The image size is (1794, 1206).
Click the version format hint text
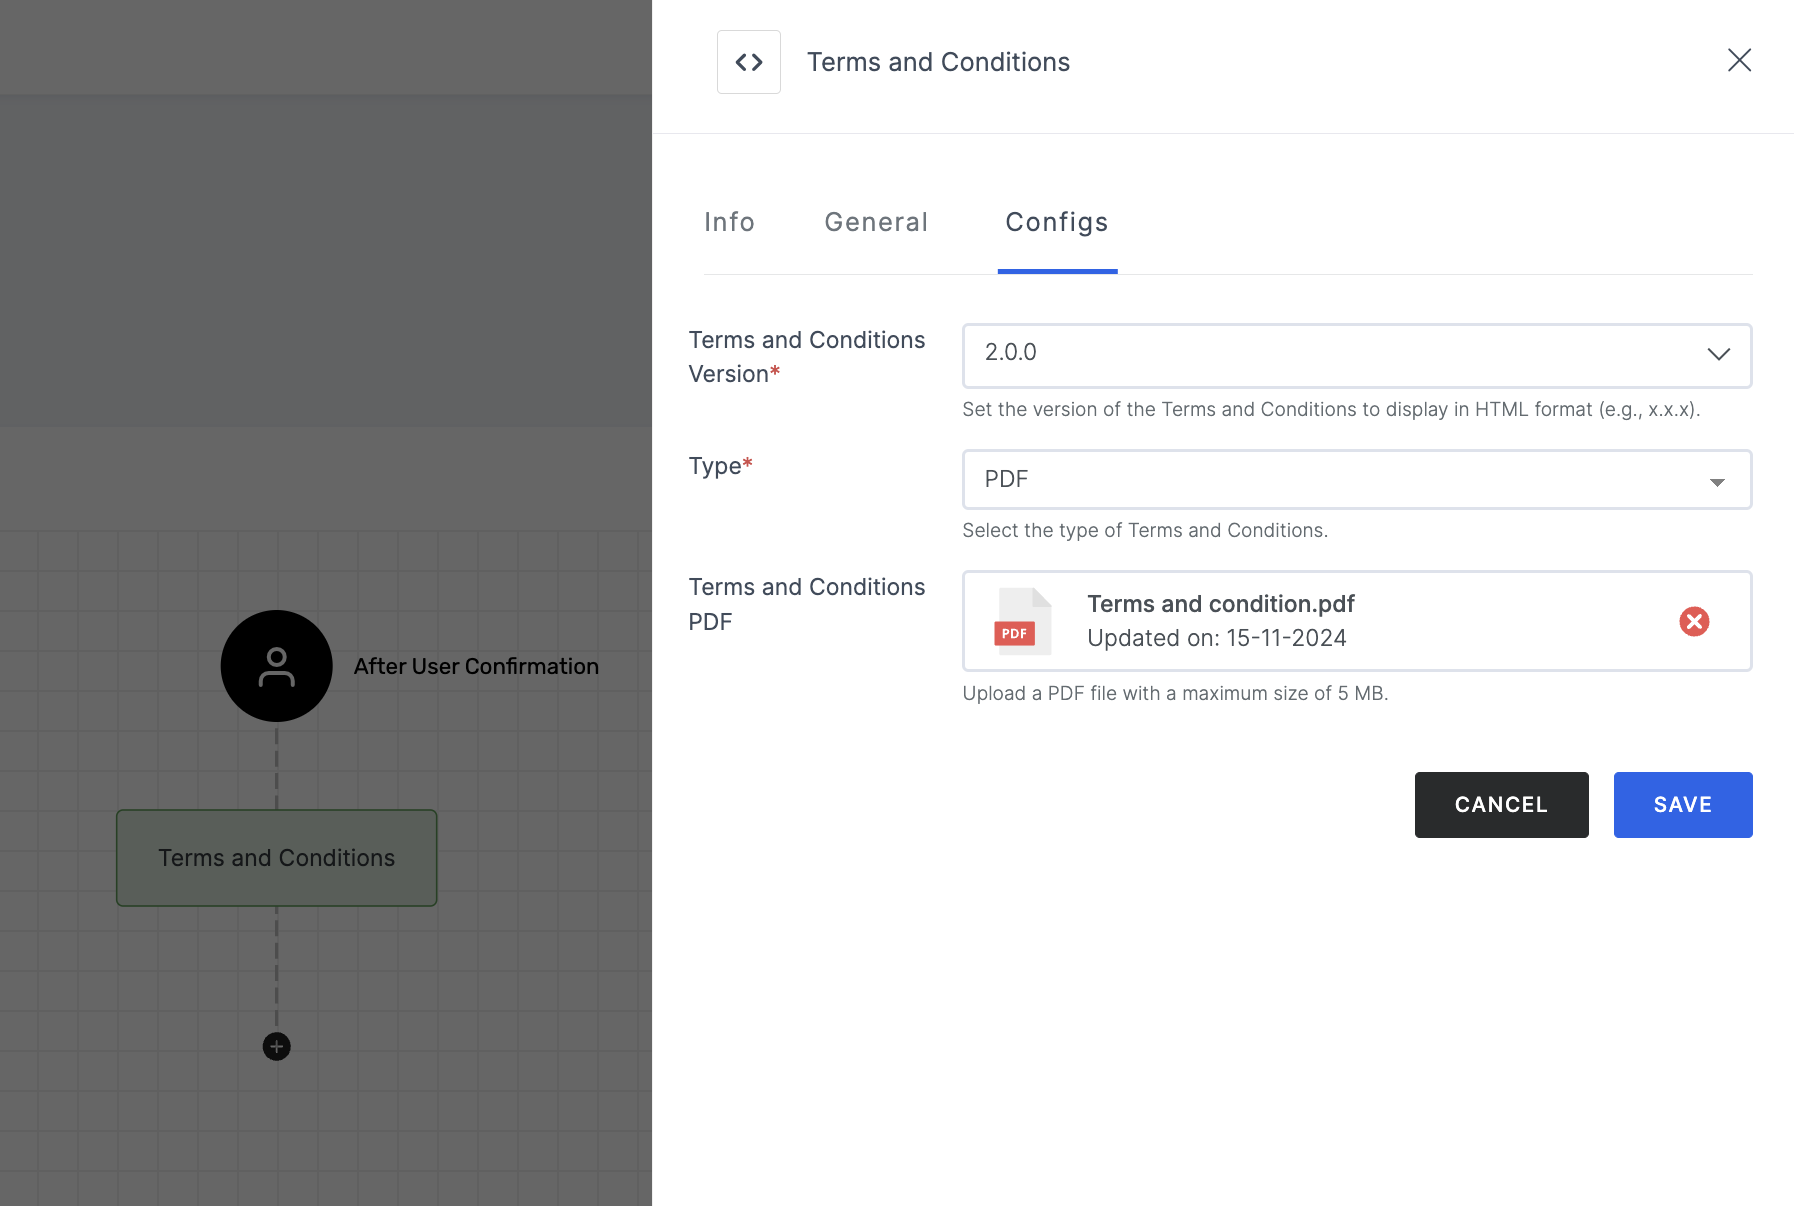[1331, 409]
